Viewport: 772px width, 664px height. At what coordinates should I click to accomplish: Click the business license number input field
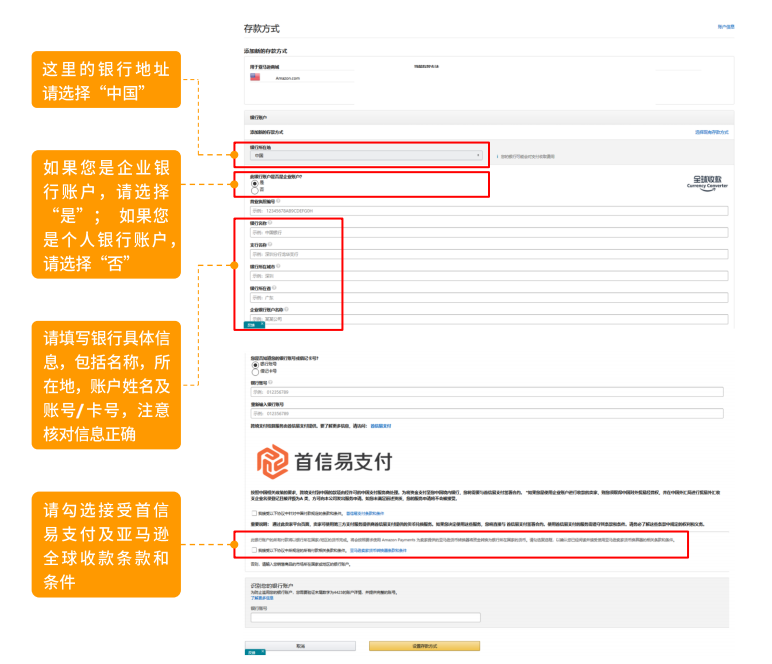(489, 211)
